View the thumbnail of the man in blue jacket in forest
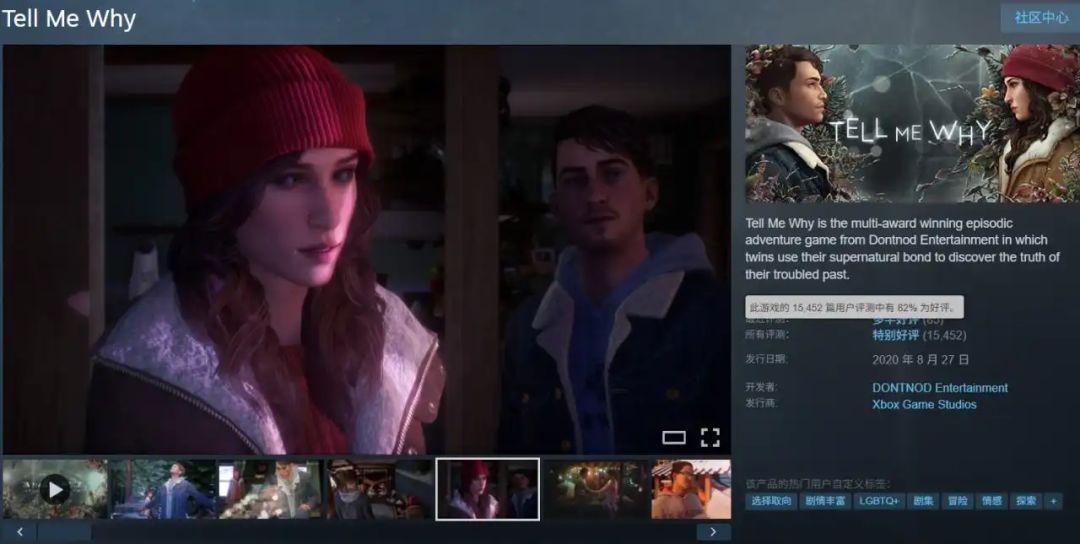Viewport: 1080px width, 544px height. [163, 489]
